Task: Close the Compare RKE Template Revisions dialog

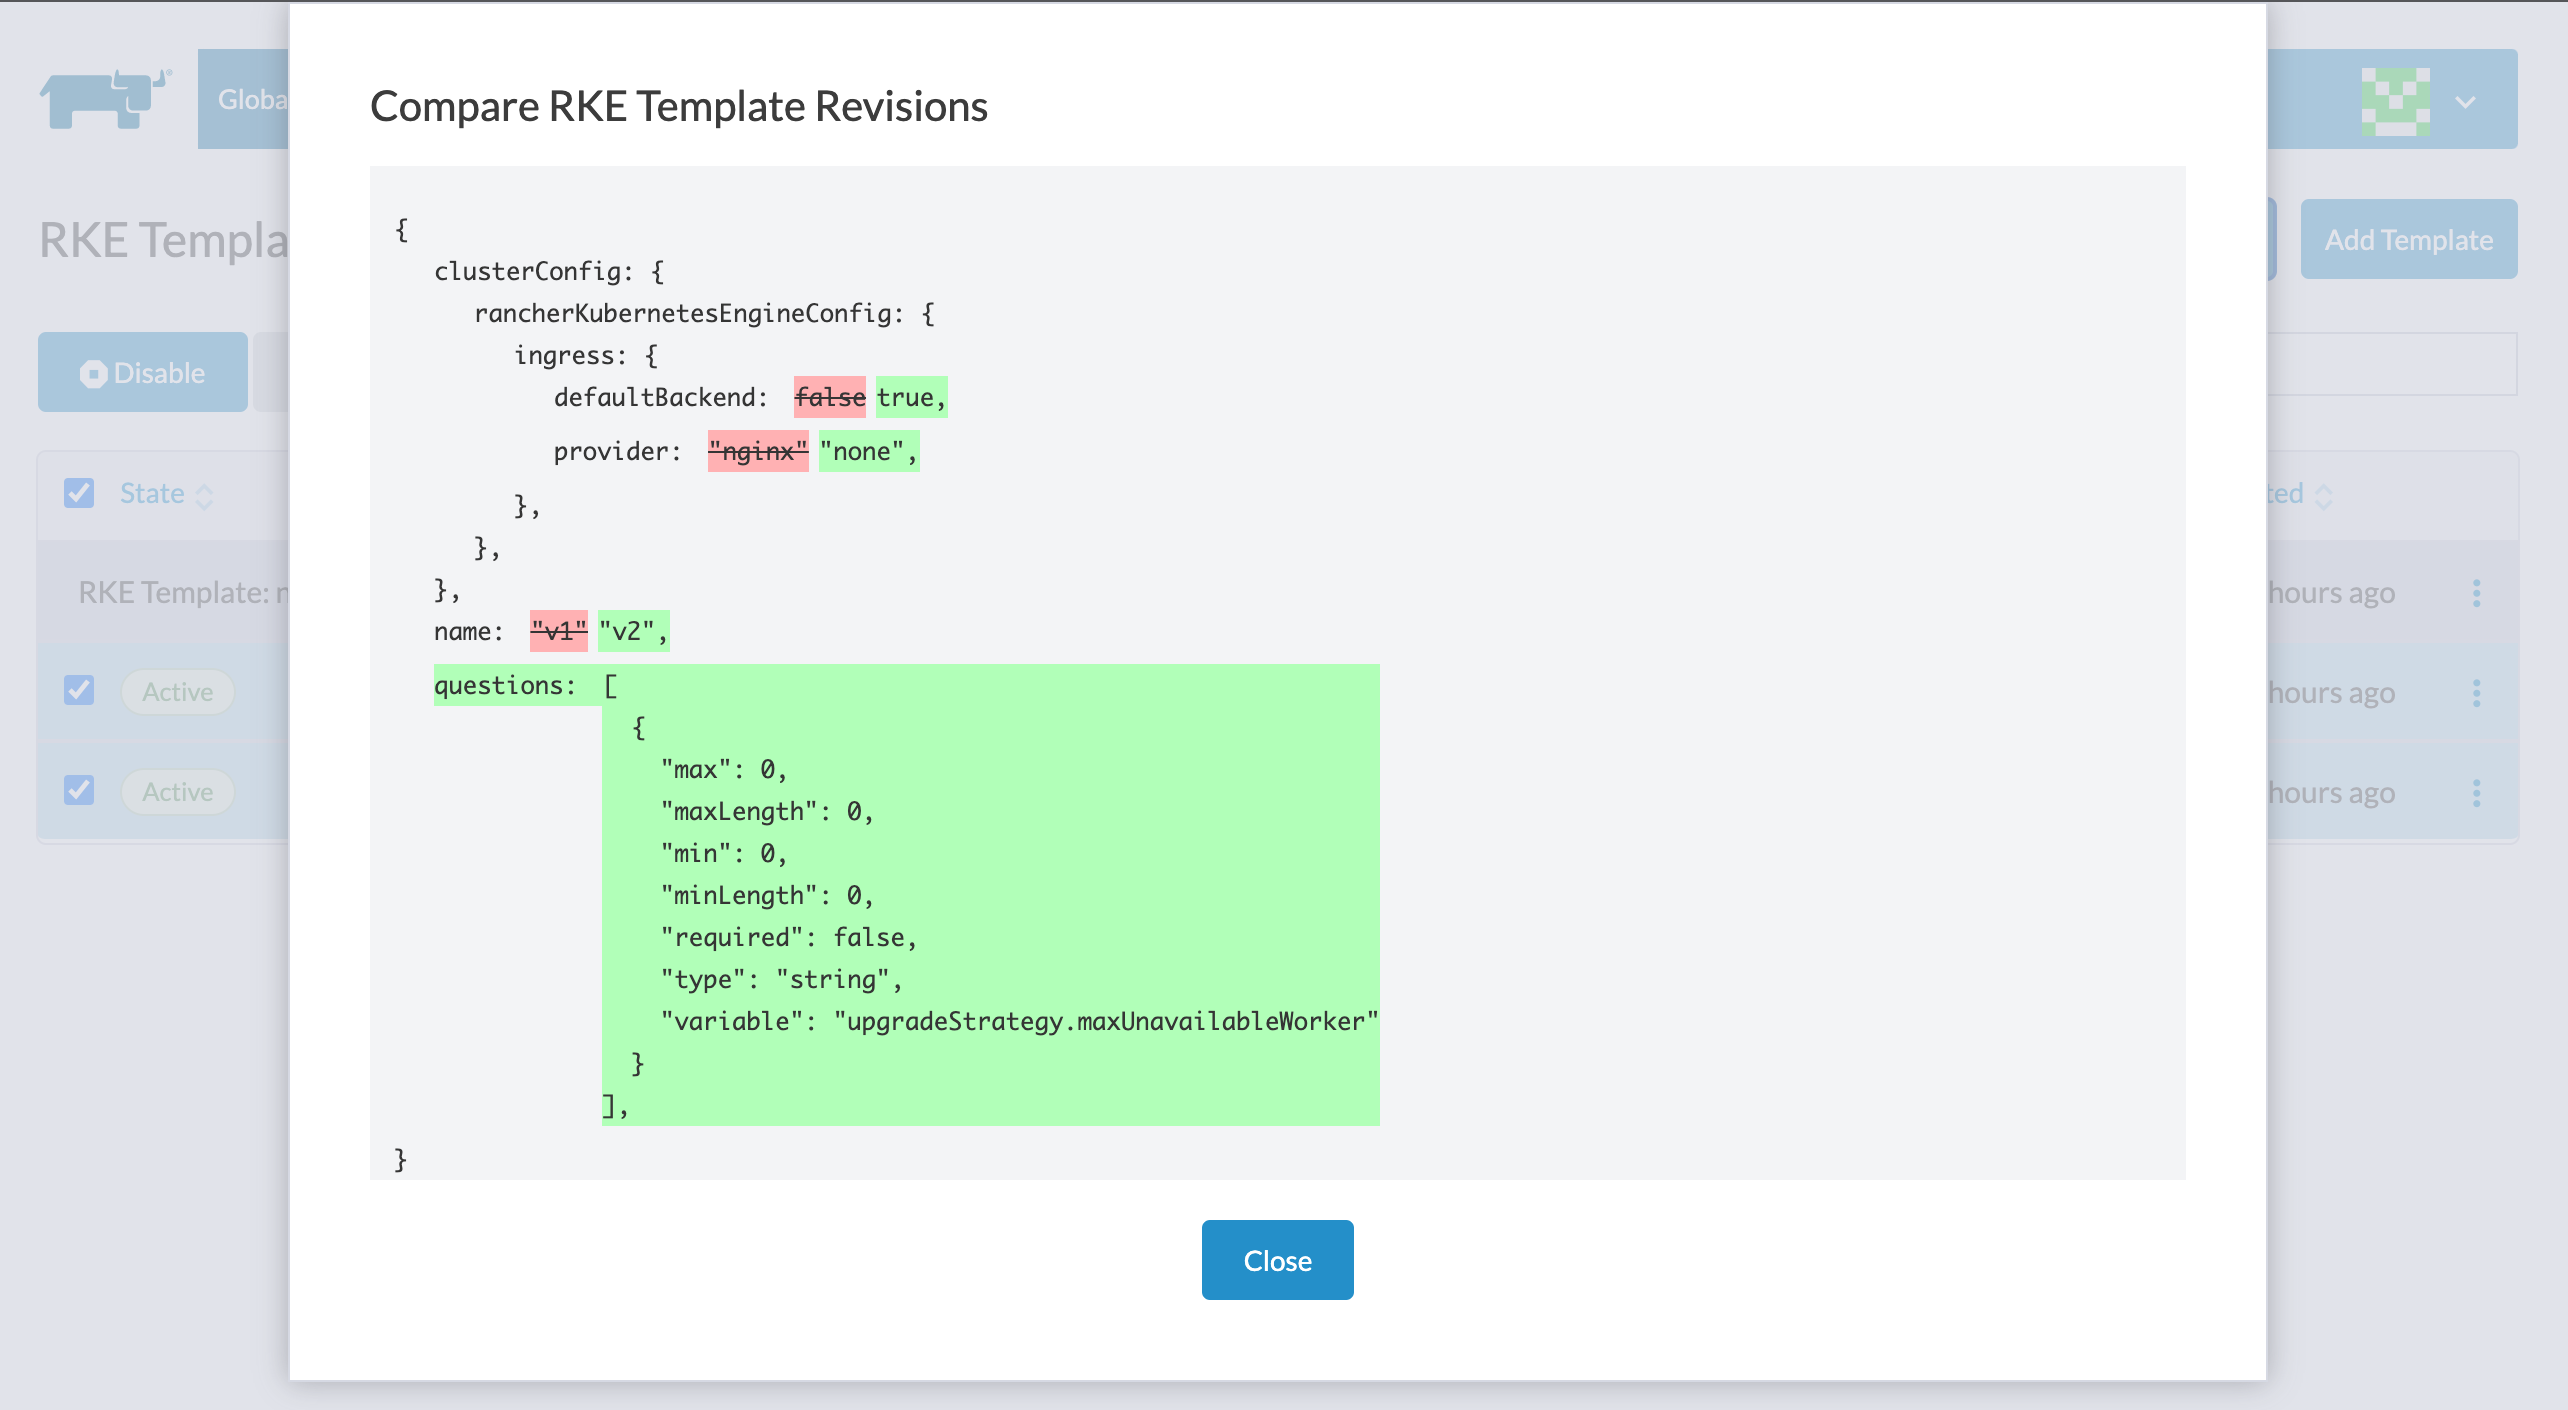Action: [x=1277, y=1260]
